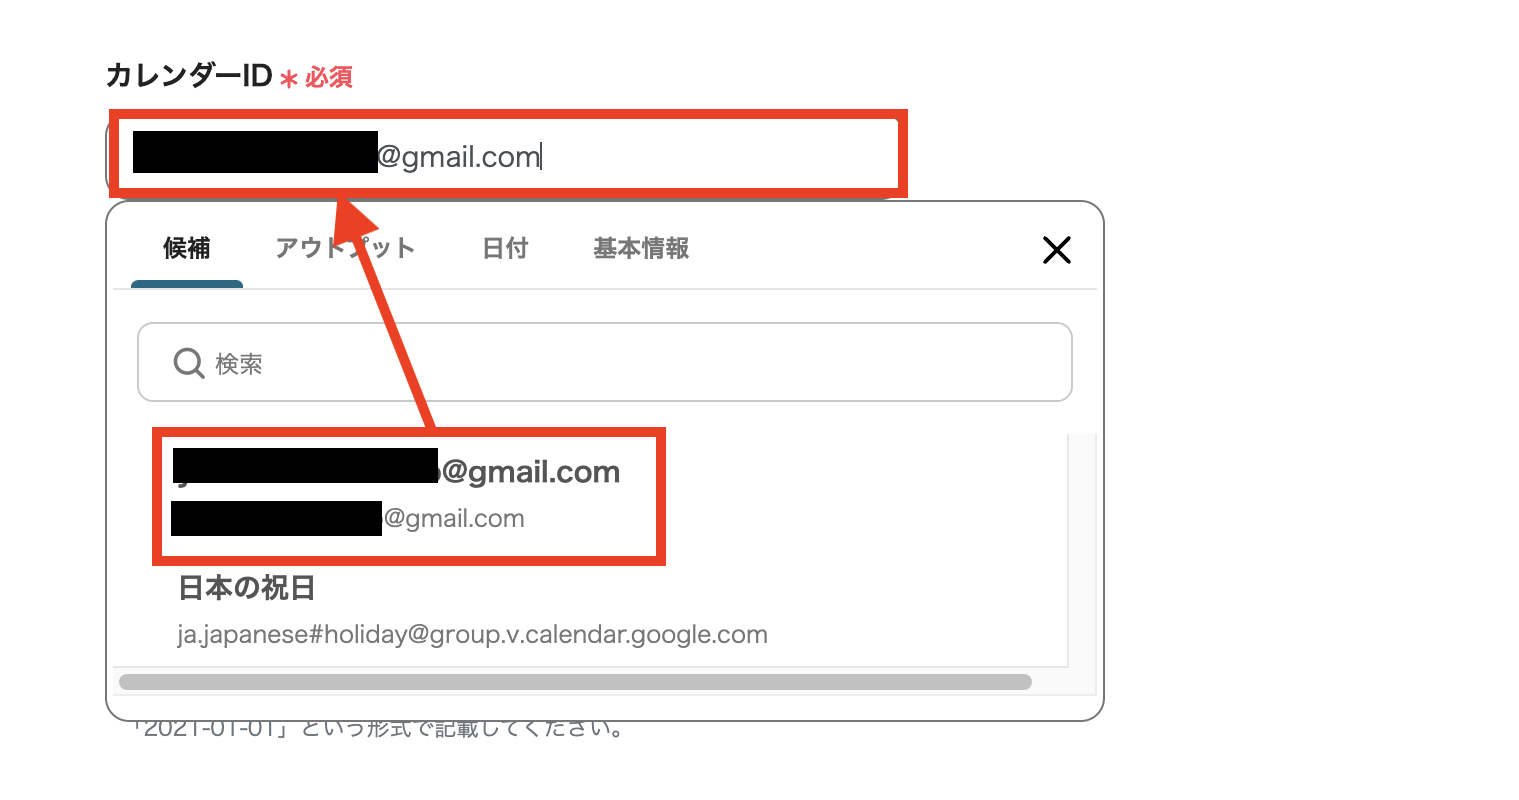
Task: Click the magnifier icon in the search box
Action: 189,363
